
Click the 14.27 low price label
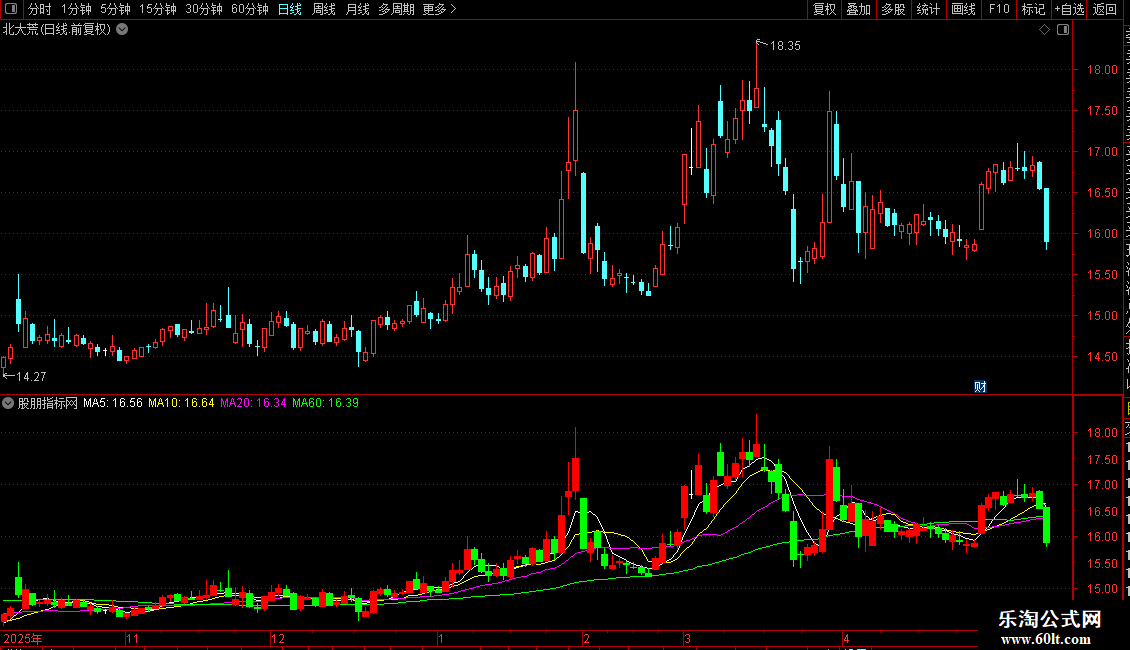point(31,377)
